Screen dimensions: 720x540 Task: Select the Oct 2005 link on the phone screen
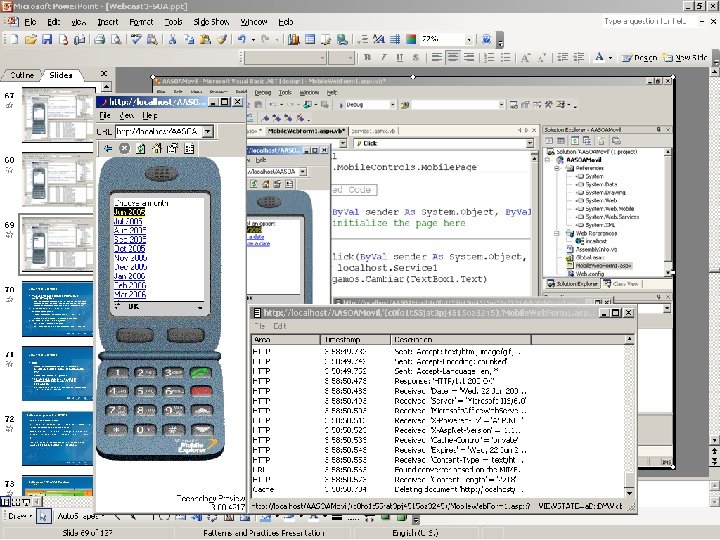[129, 248]
